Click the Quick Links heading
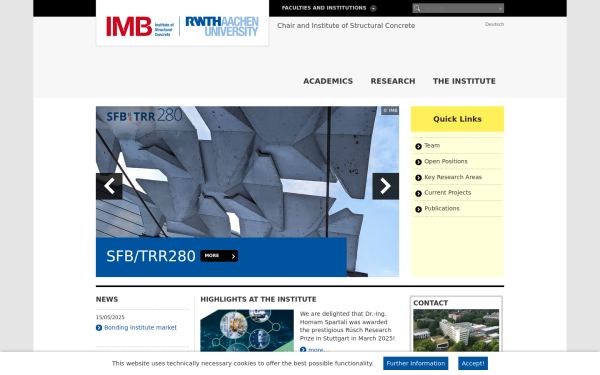Screen dimensions: 600x375 [x=457, y=119]
